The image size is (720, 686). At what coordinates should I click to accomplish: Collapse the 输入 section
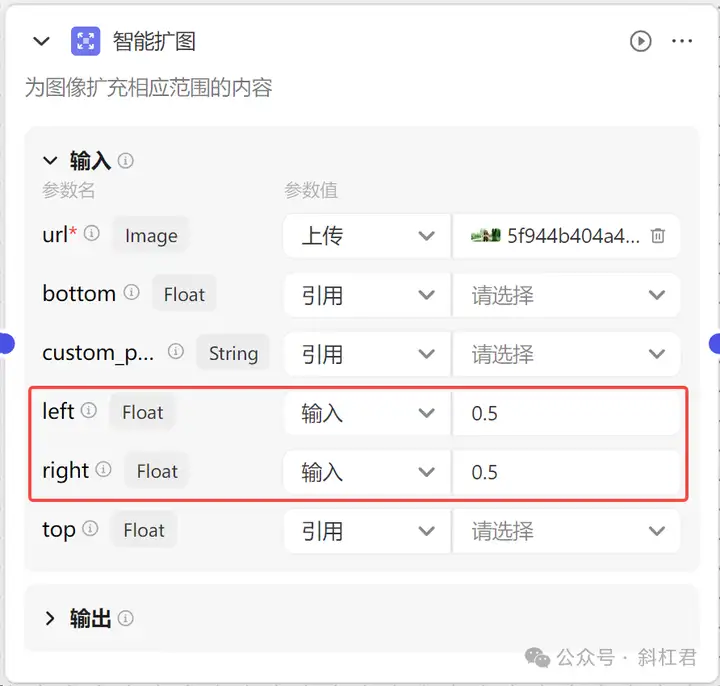point(50,161)
